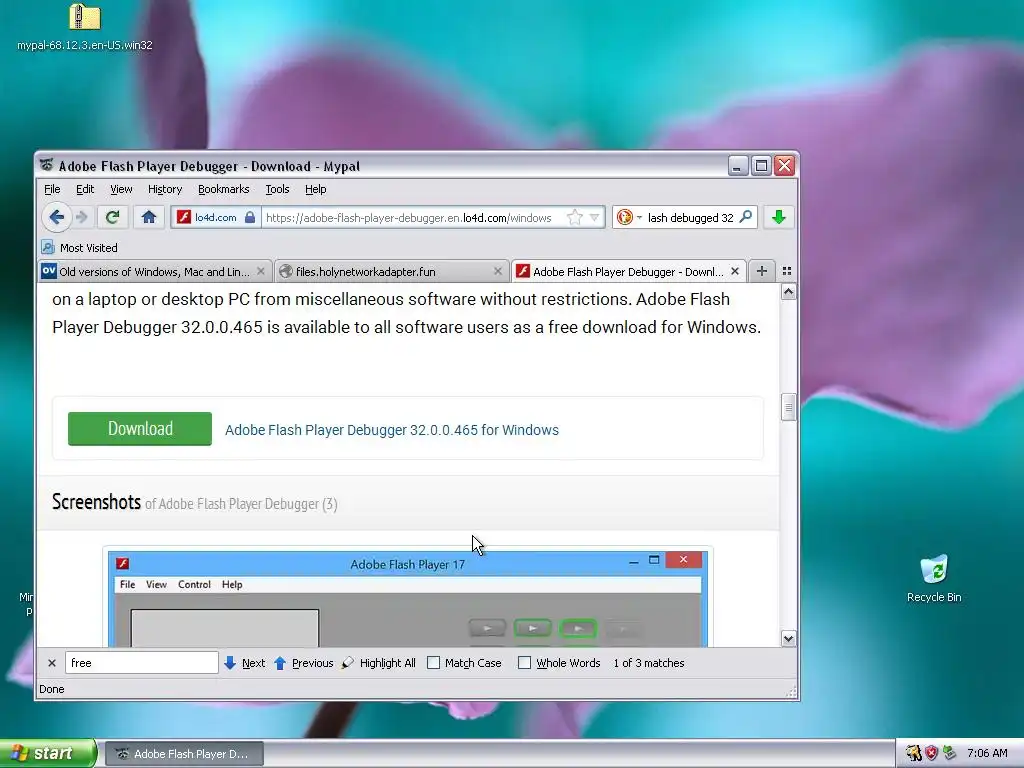
Task: Select the mypal-68.12.3 zip file on desktop
Action: point(85,27)
